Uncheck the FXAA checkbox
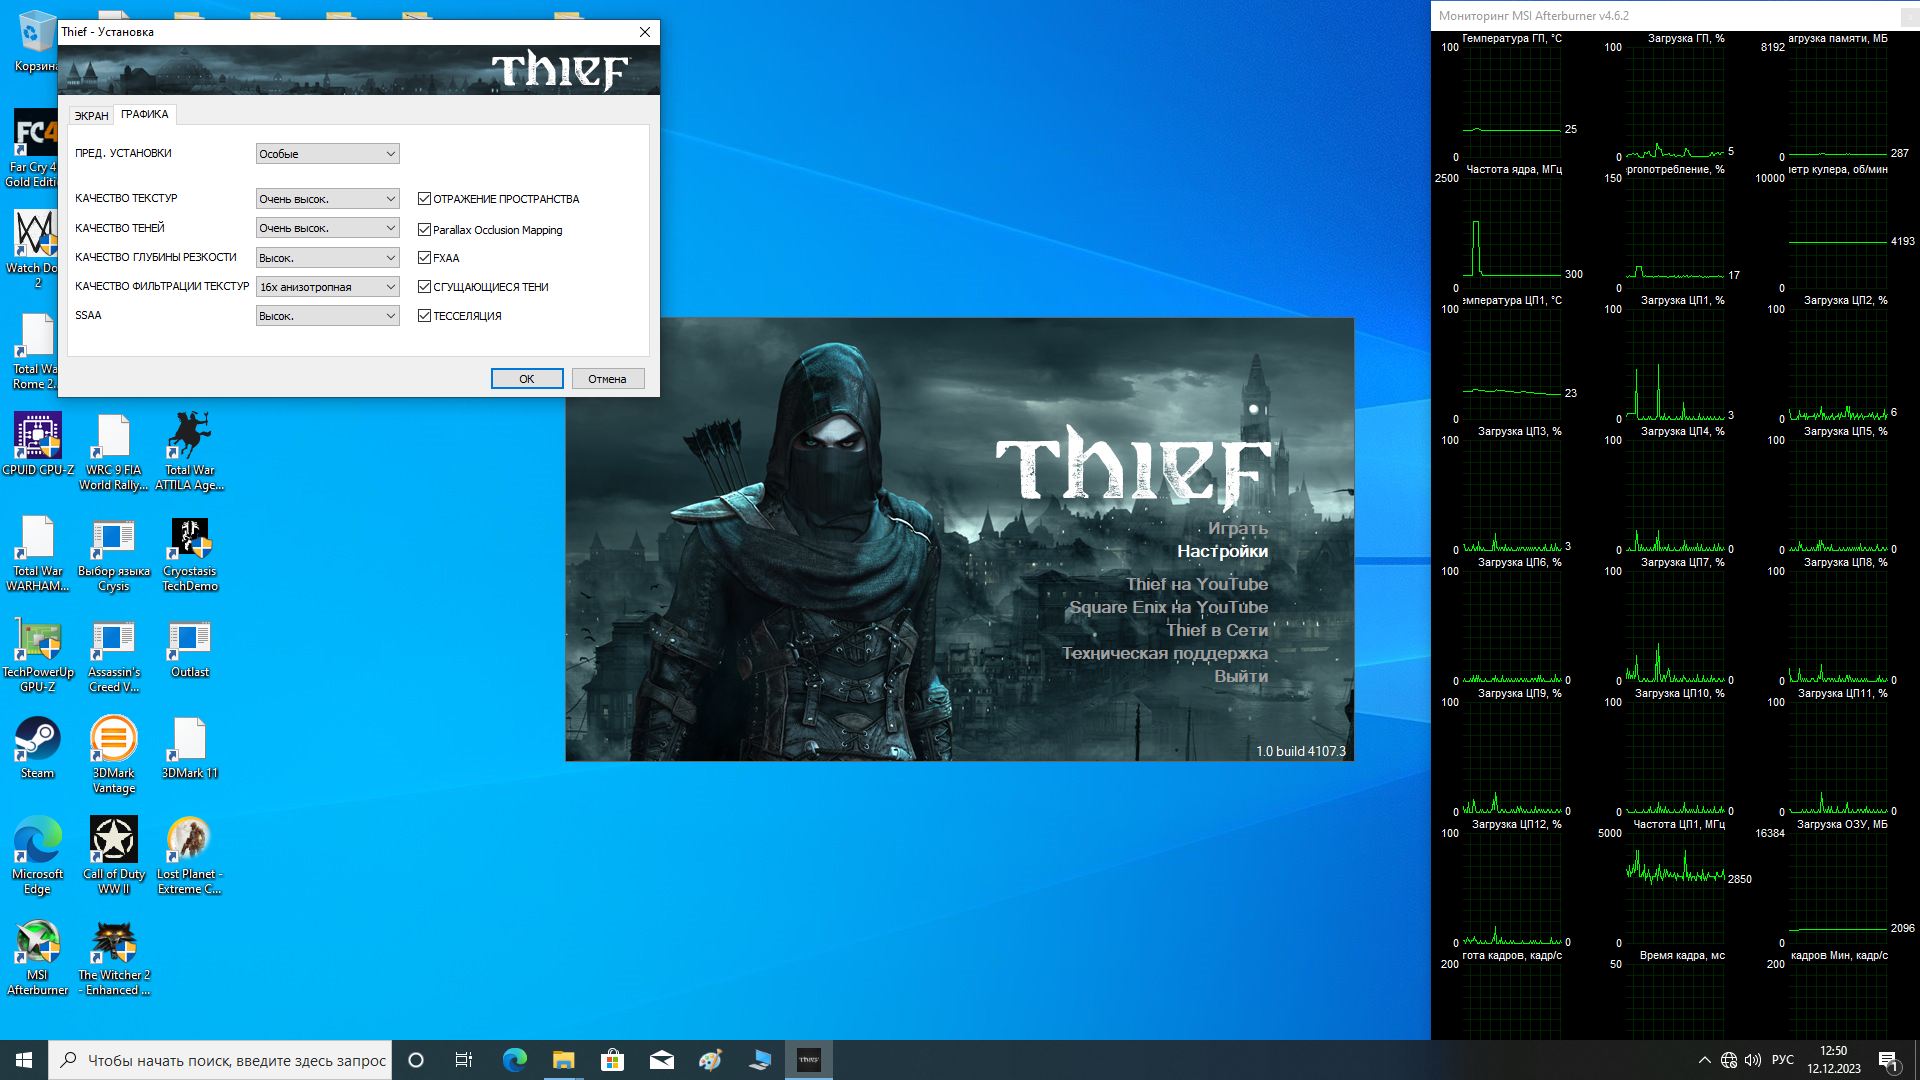 point(424,258)
